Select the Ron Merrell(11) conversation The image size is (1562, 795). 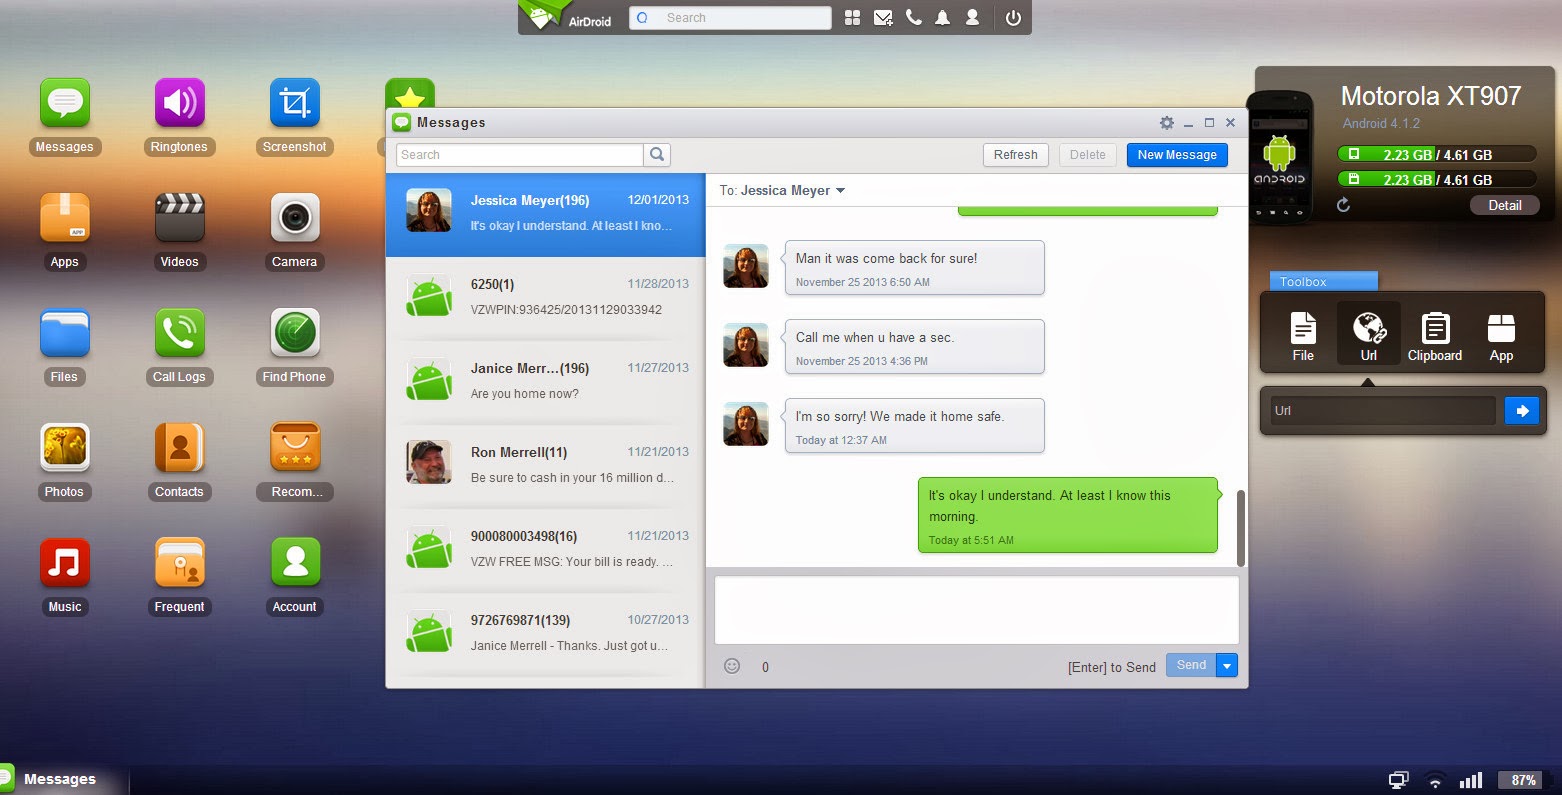click(545, 467)
